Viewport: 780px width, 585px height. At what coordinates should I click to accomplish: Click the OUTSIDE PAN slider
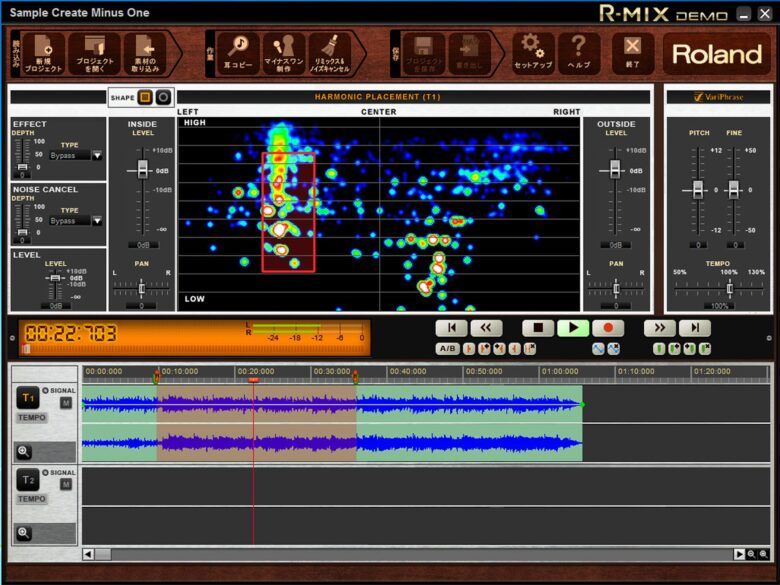(616, 288)
